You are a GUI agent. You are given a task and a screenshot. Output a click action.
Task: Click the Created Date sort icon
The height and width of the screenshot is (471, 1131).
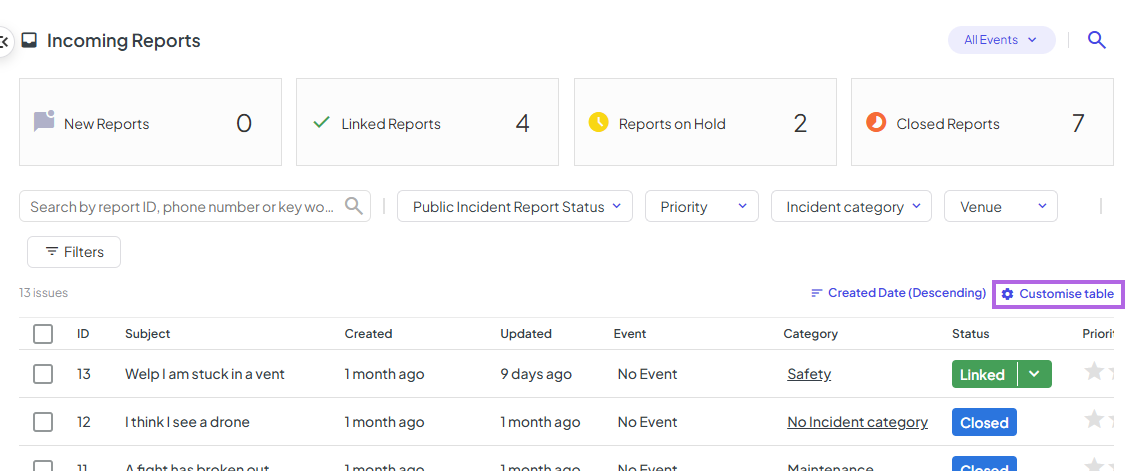coord(817,294)
